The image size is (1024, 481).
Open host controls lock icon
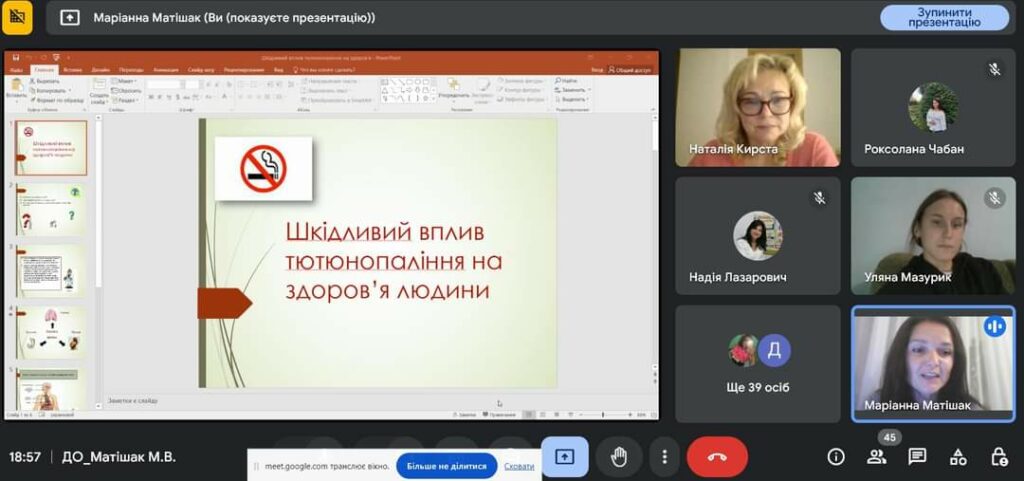click(998, 456)
